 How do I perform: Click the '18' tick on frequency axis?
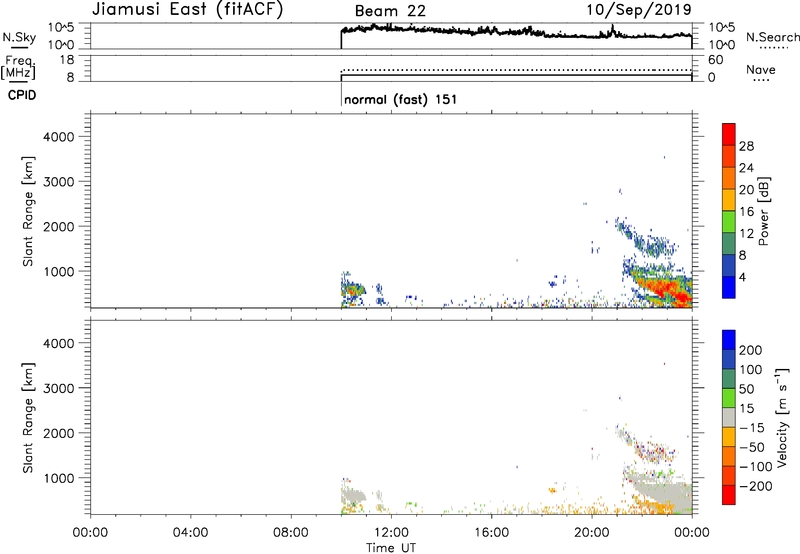66,60
